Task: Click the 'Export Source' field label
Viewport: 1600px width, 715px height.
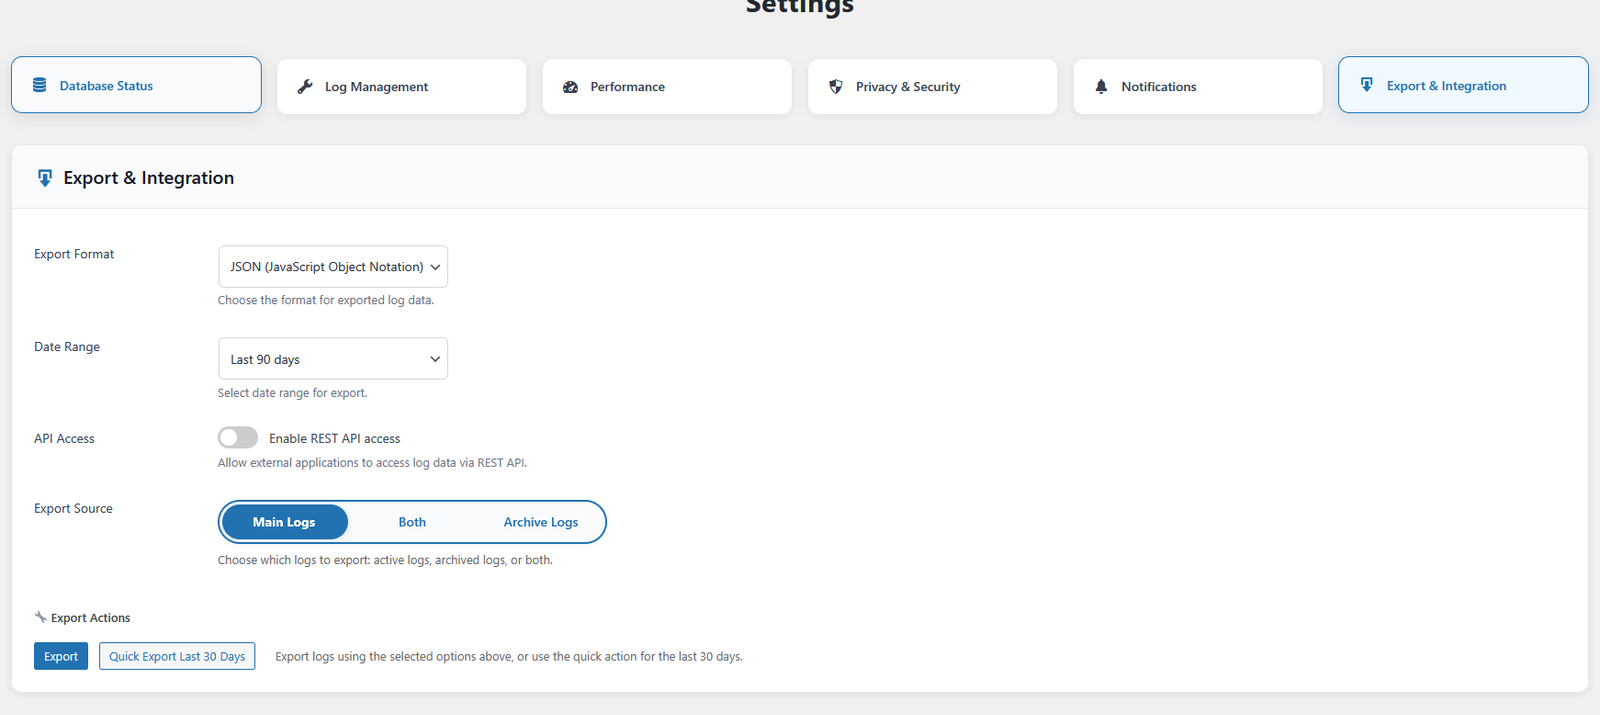Action: tap(73, 508)
